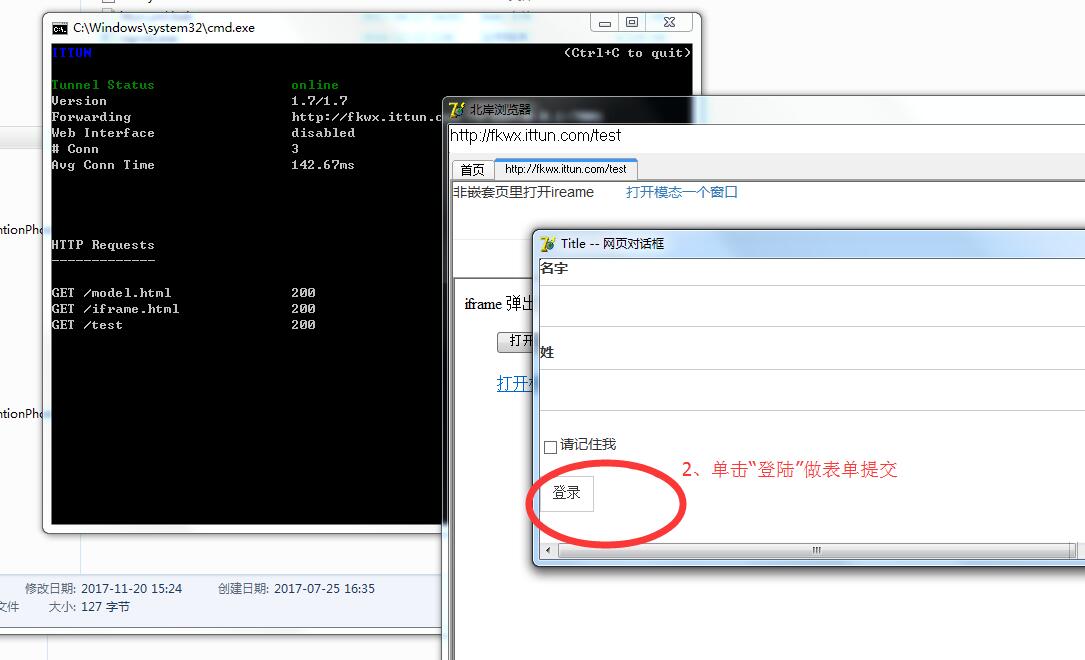Viewport: 1085px width, 660px height.
Task: Click the dialog horizontal scrollbar left arrow
Action: tap(548, 551)
